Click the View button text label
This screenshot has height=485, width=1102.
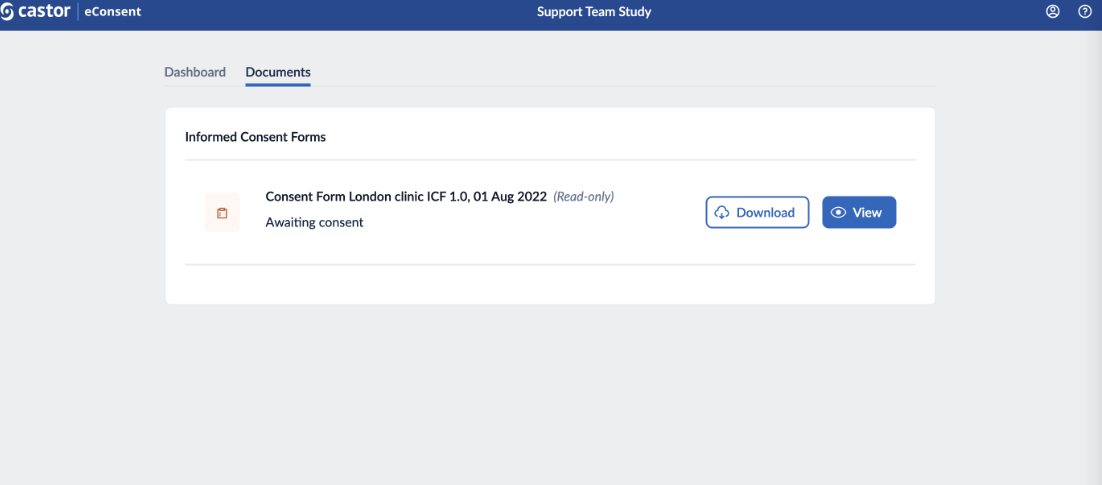(x=867, y=212)
